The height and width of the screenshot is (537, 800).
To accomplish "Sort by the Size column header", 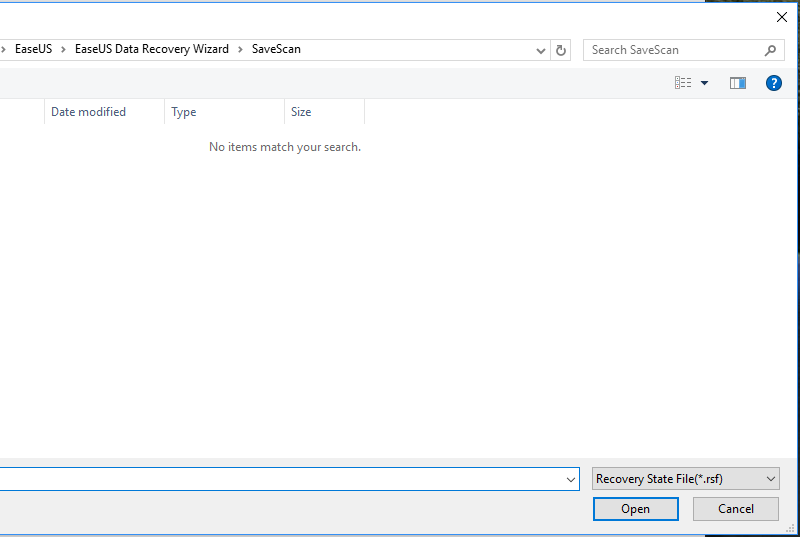I will tap(324, 112).
